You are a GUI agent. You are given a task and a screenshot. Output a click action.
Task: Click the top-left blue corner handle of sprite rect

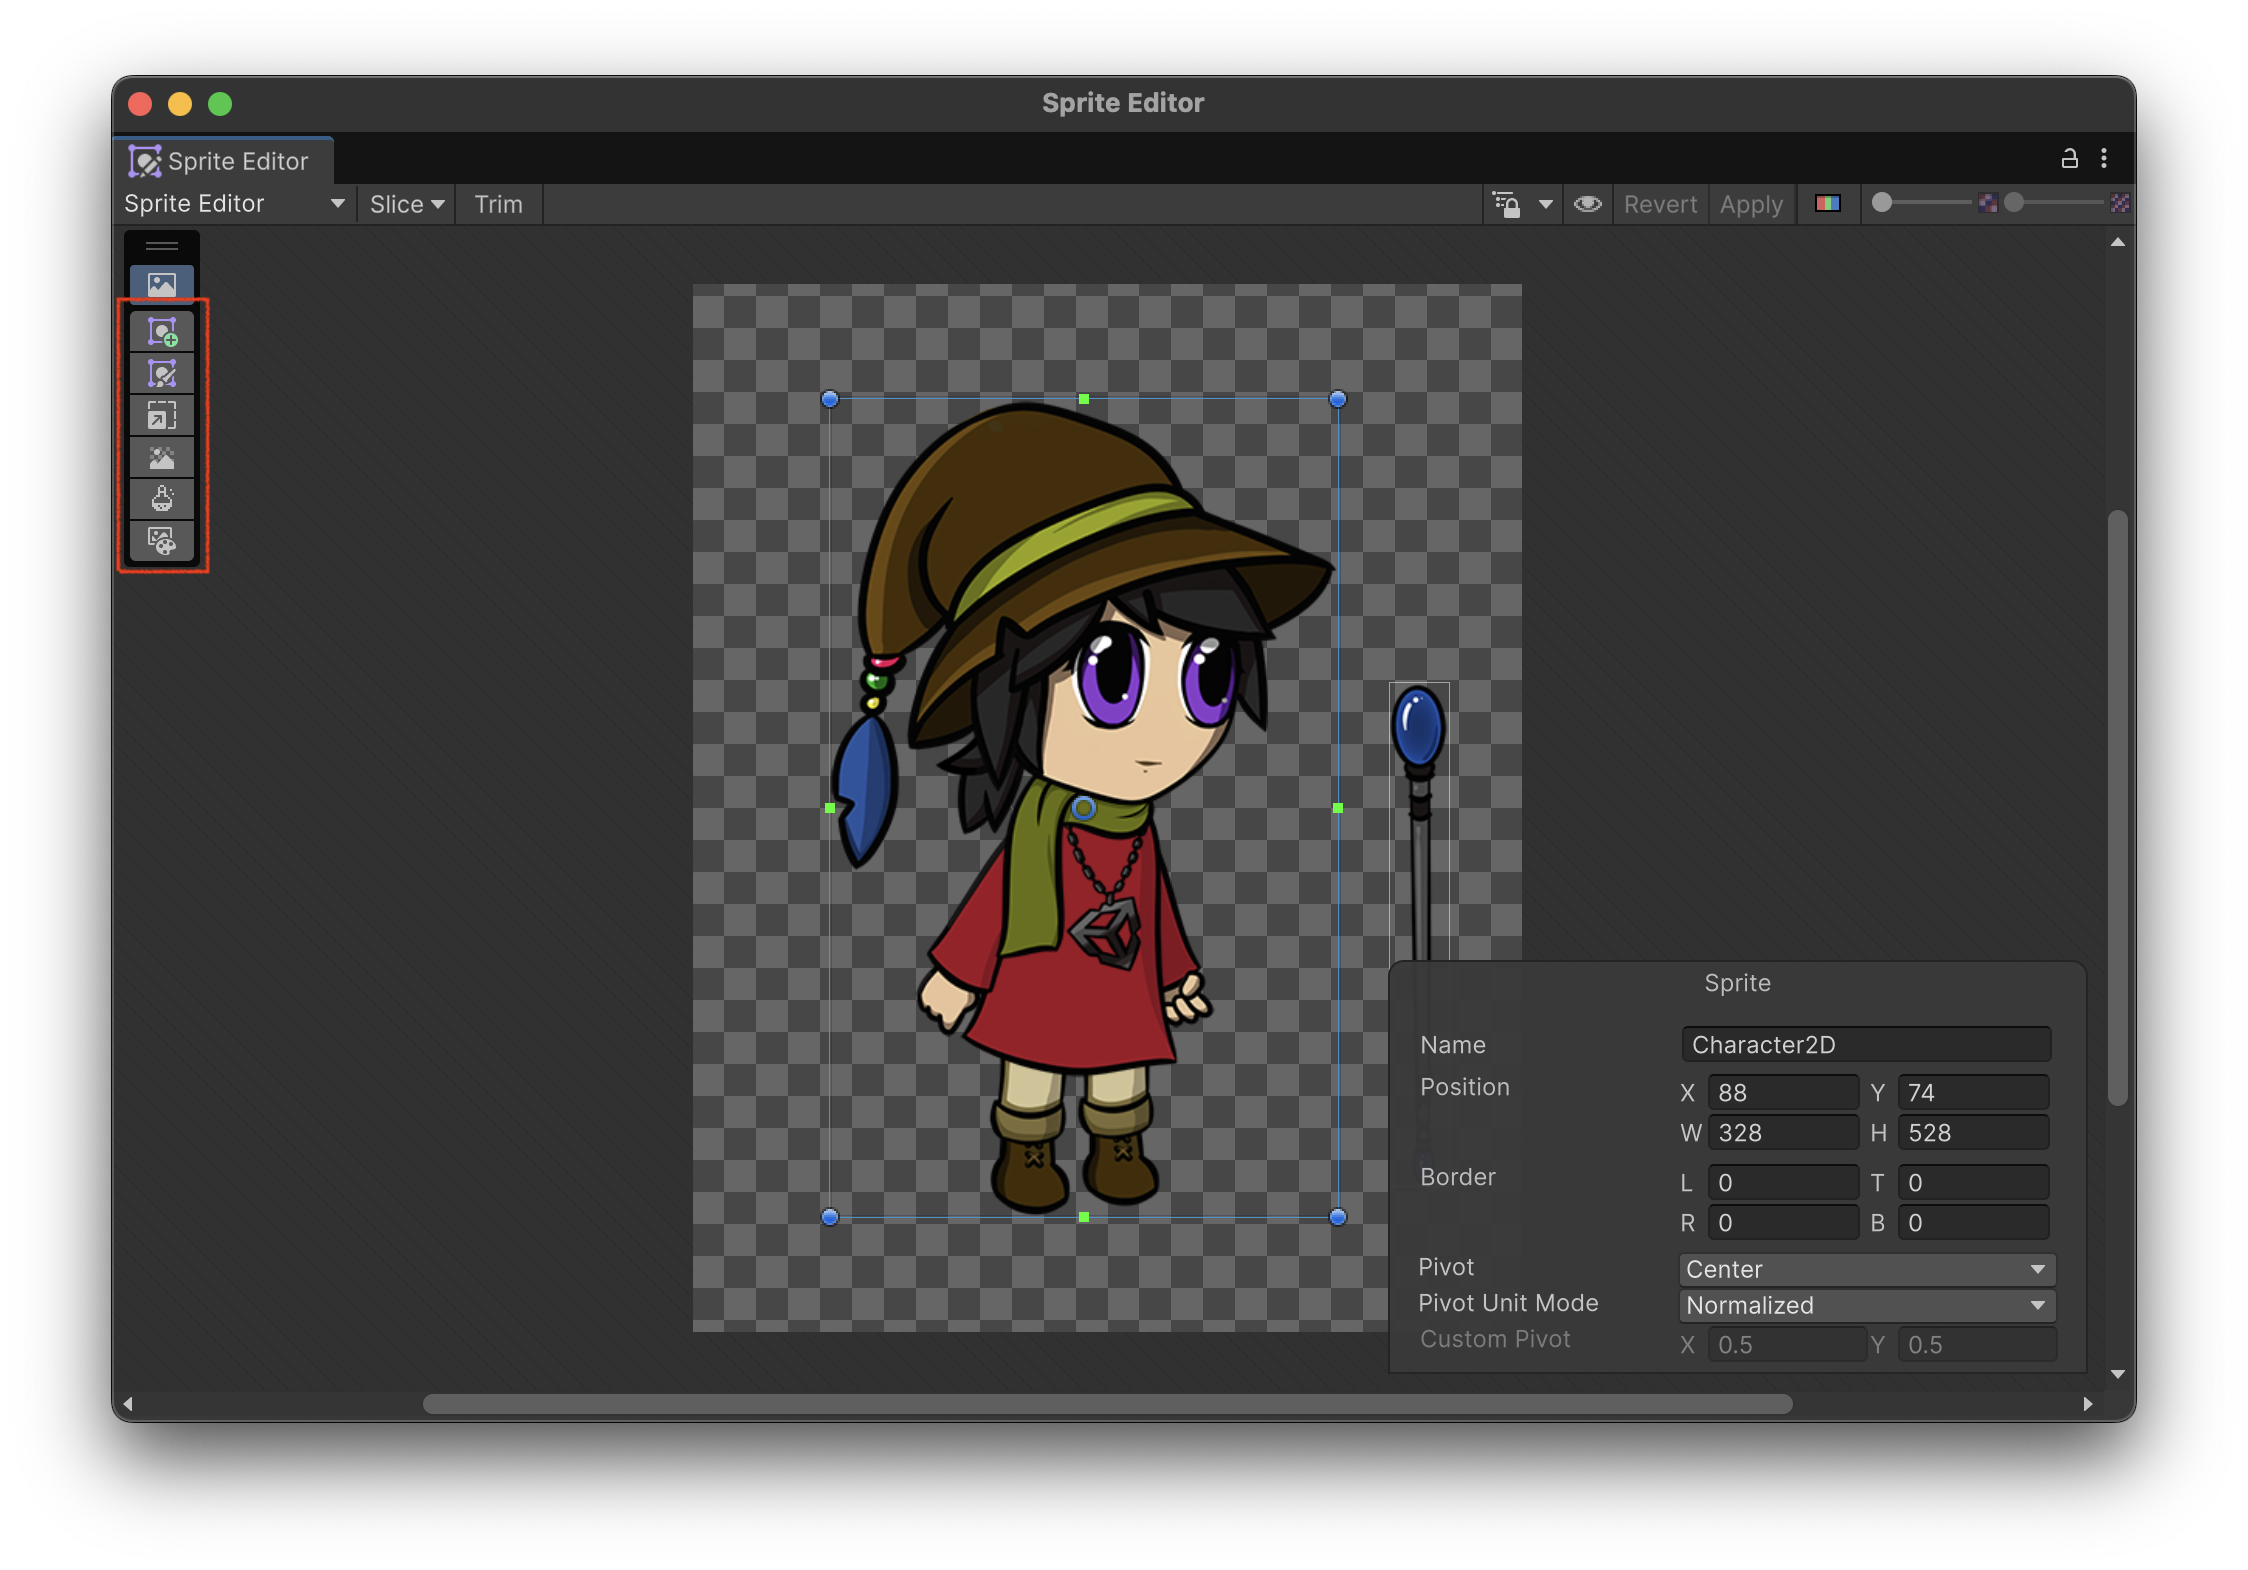pos(830,399)
